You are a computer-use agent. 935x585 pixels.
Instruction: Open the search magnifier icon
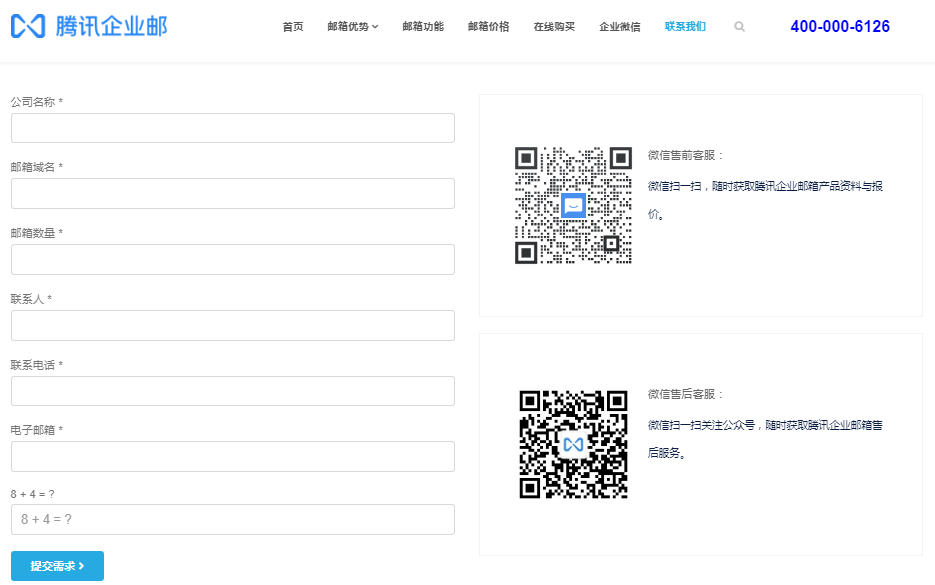click(739, 26)
